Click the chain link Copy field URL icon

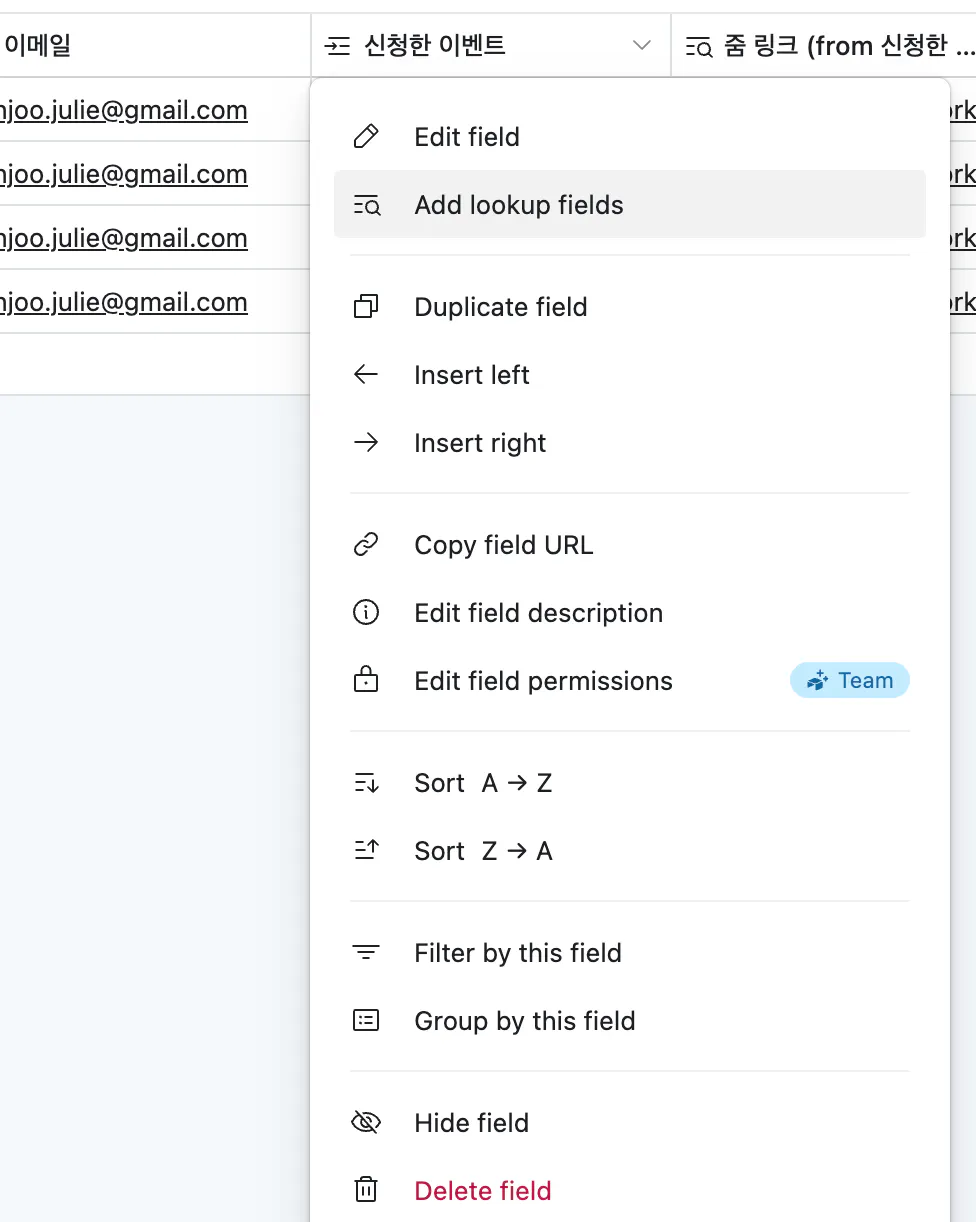[x=367, y=545]
